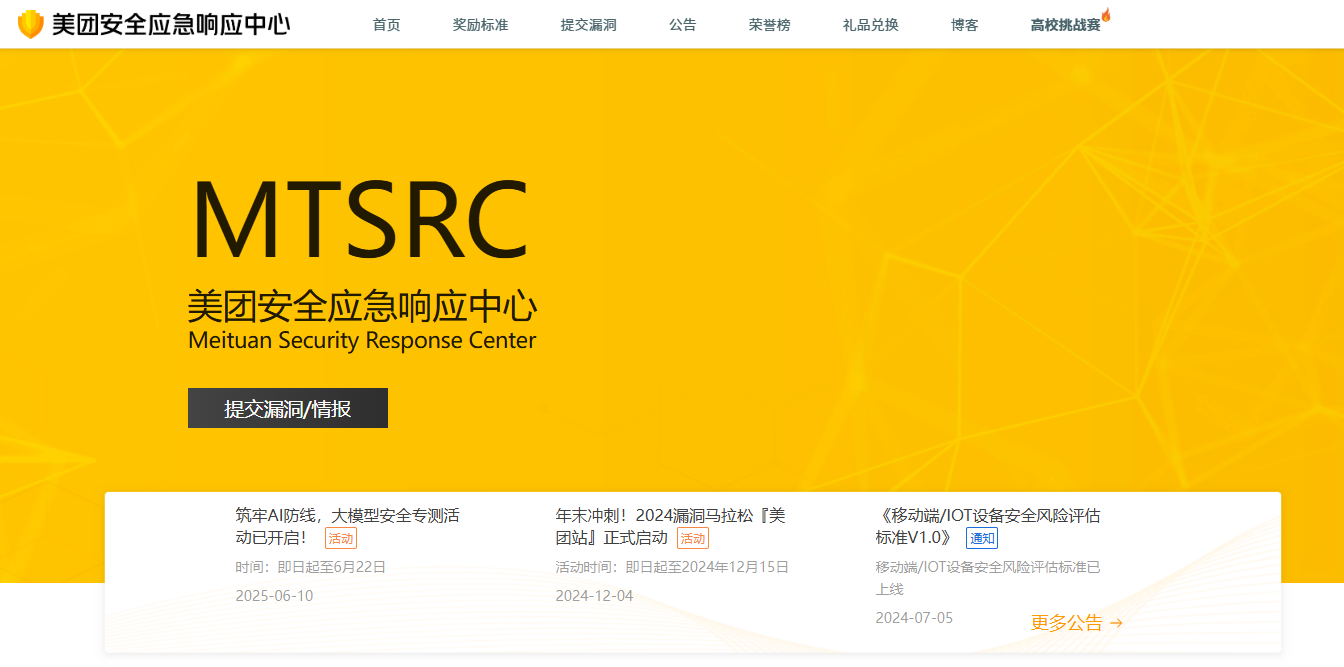Navigate to the 博客 section
1344x667 pixels.
coord(964,25)
